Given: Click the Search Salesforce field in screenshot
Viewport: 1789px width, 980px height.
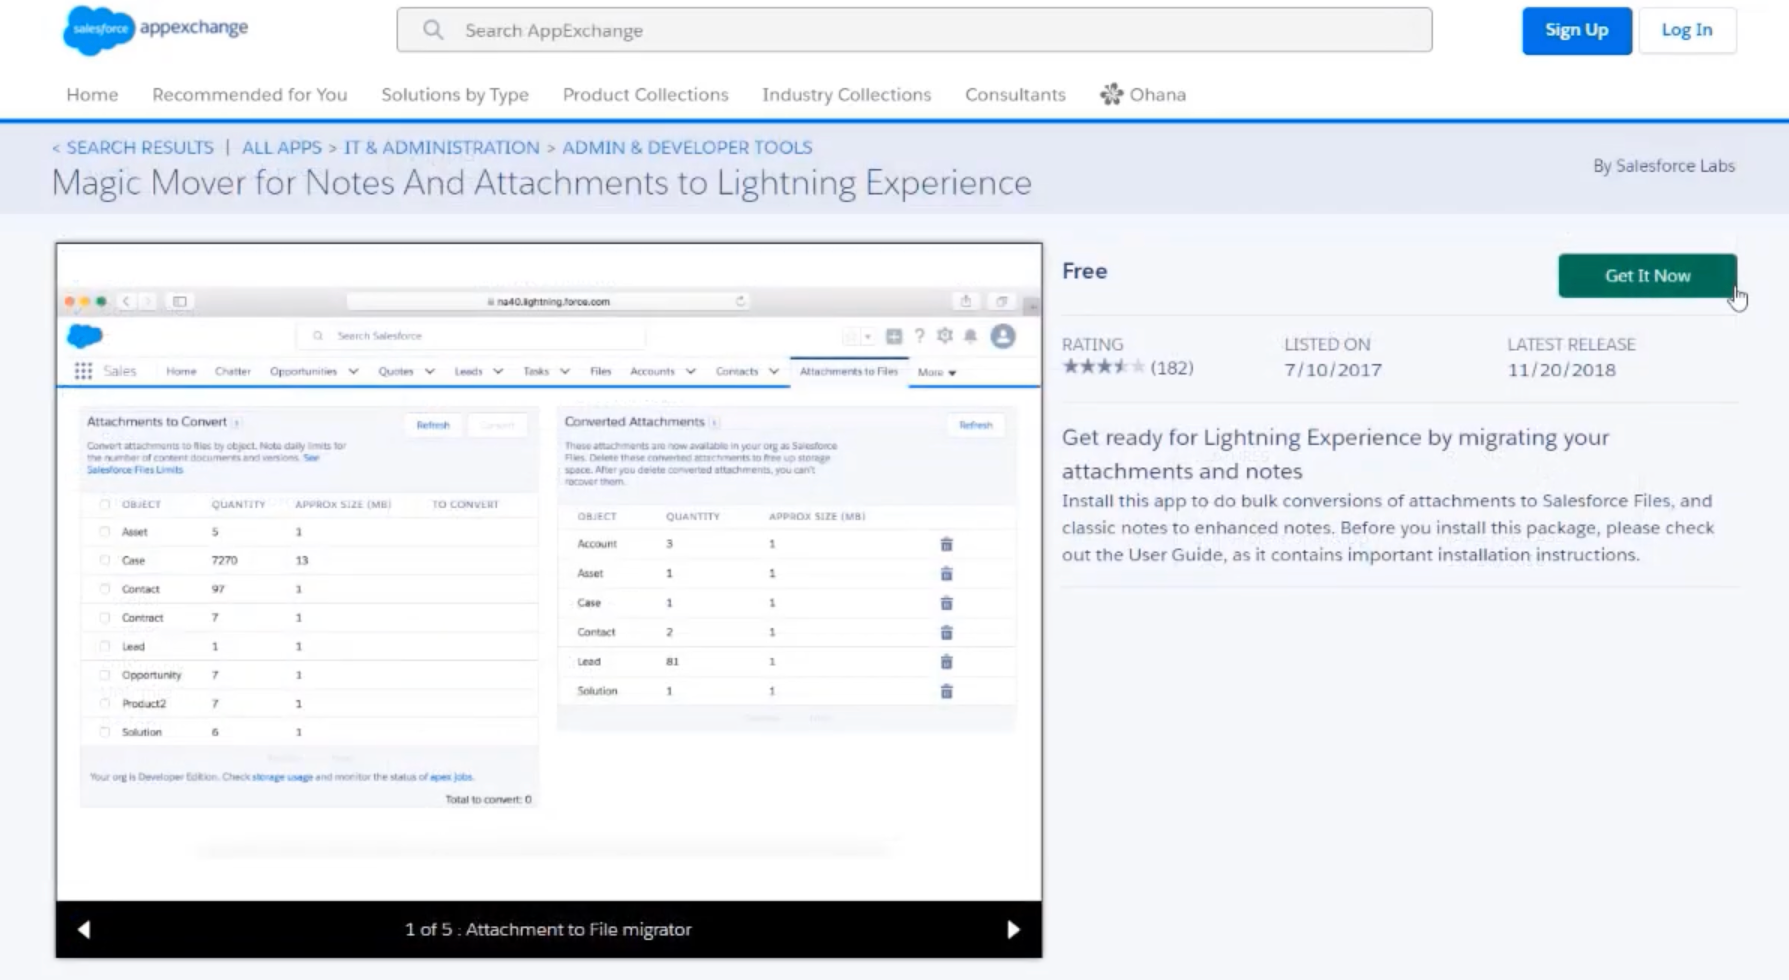Looking at the screenshot, I should [x=470, y=336].
